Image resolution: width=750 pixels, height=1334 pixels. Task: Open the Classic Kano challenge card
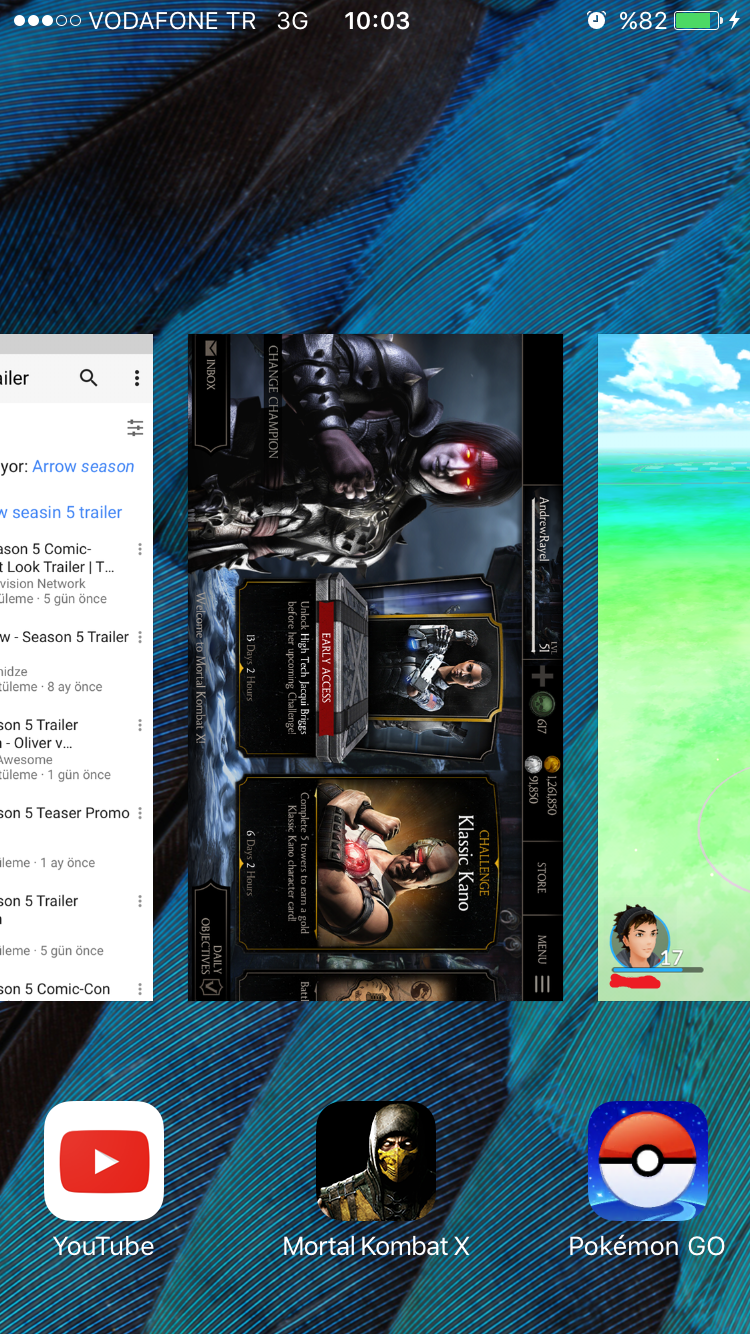(x=368, y=862)
